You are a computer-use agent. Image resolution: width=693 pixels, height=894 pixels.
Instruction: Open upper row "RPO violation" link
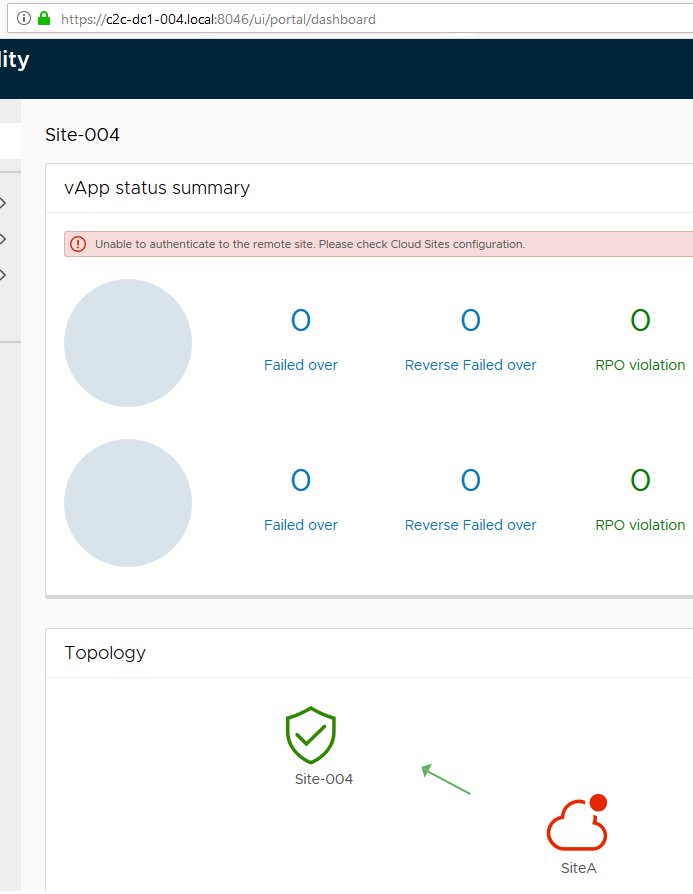point(640,365)
